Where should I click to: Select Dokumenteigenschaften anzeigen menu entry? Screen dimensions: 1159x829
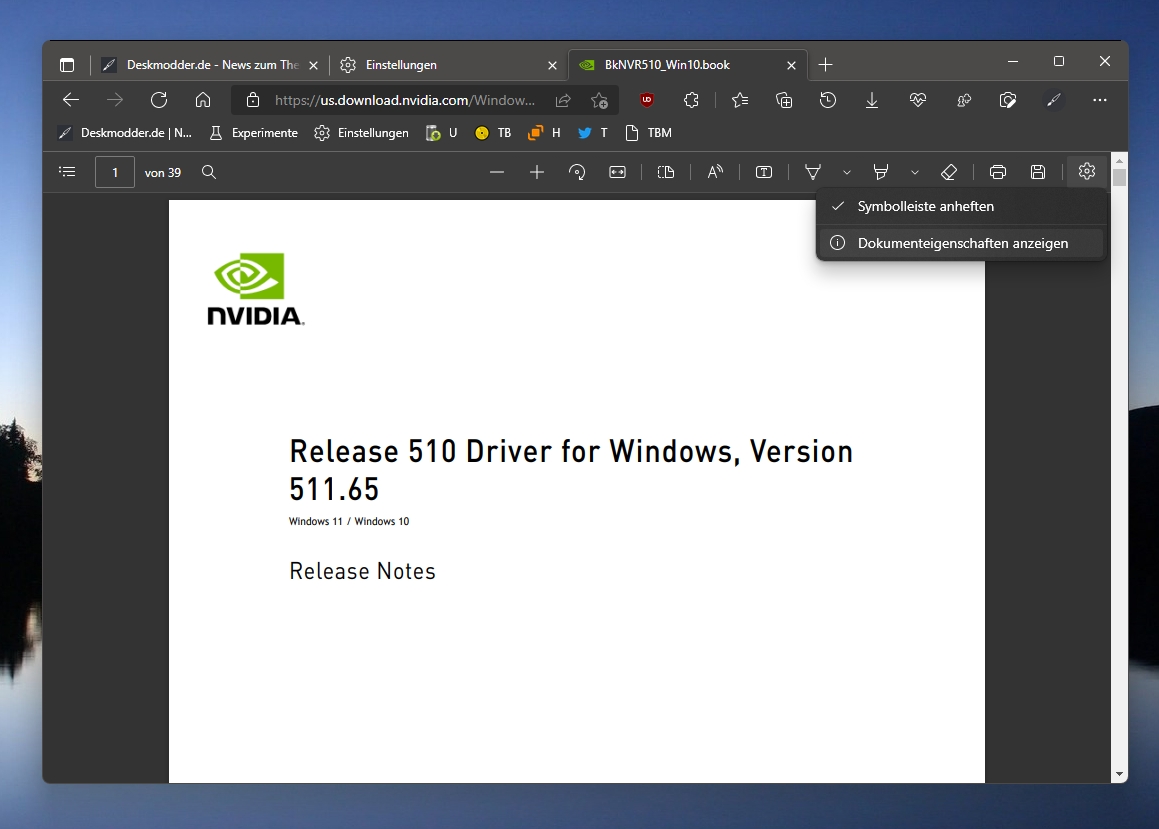click(x=961, y=243)
